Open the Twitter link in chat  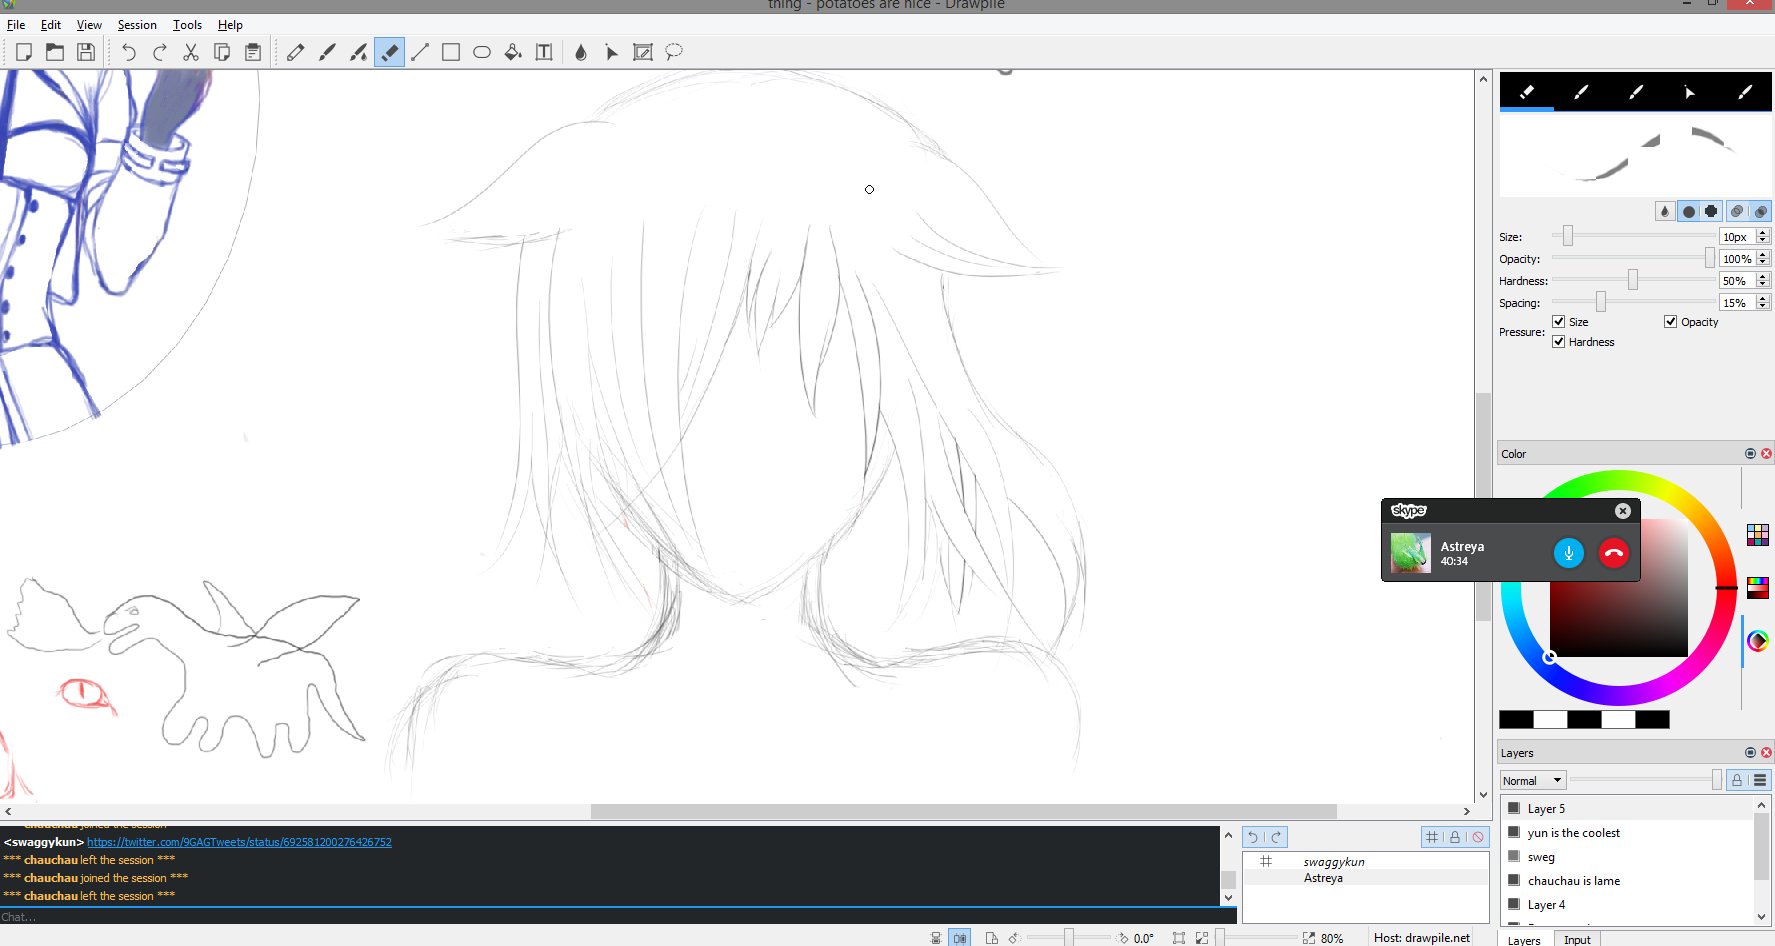coord(239,842)
